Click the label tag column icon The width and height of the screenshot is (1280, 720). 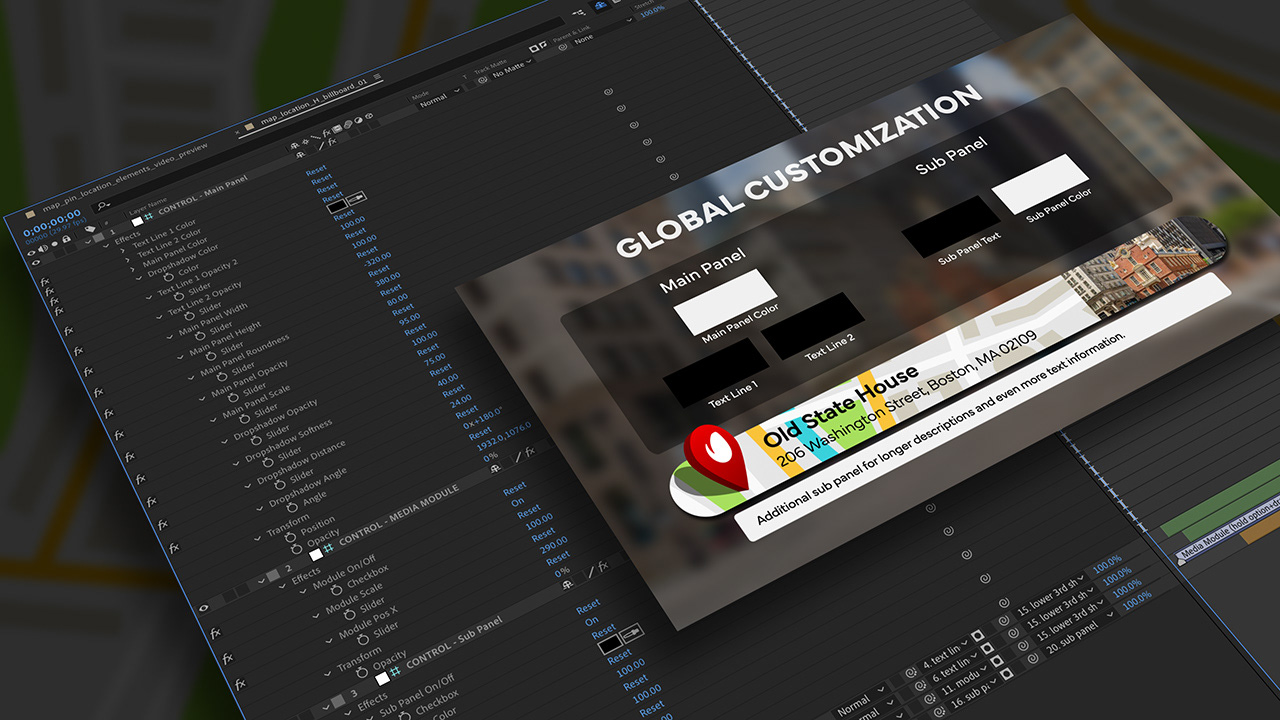point(89,229)
